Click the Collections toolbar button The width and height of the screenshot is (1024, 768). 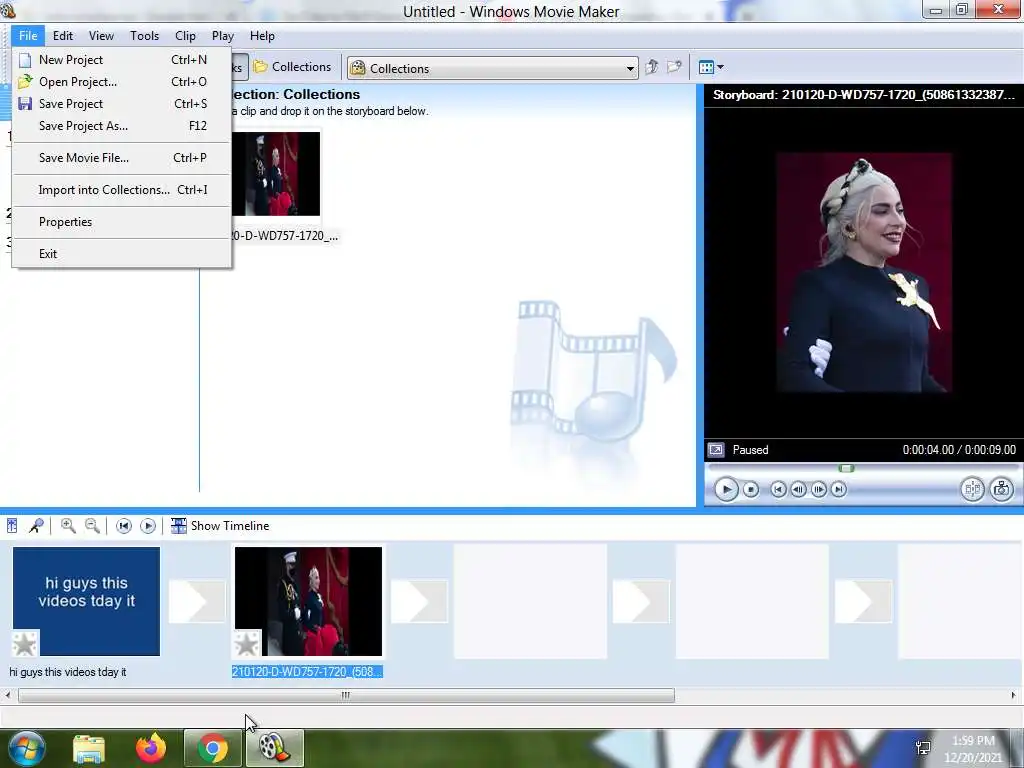pos(293,67)
